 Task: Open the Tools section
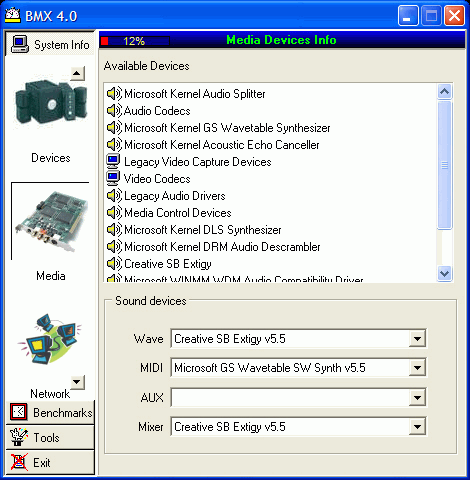[50, 437]
